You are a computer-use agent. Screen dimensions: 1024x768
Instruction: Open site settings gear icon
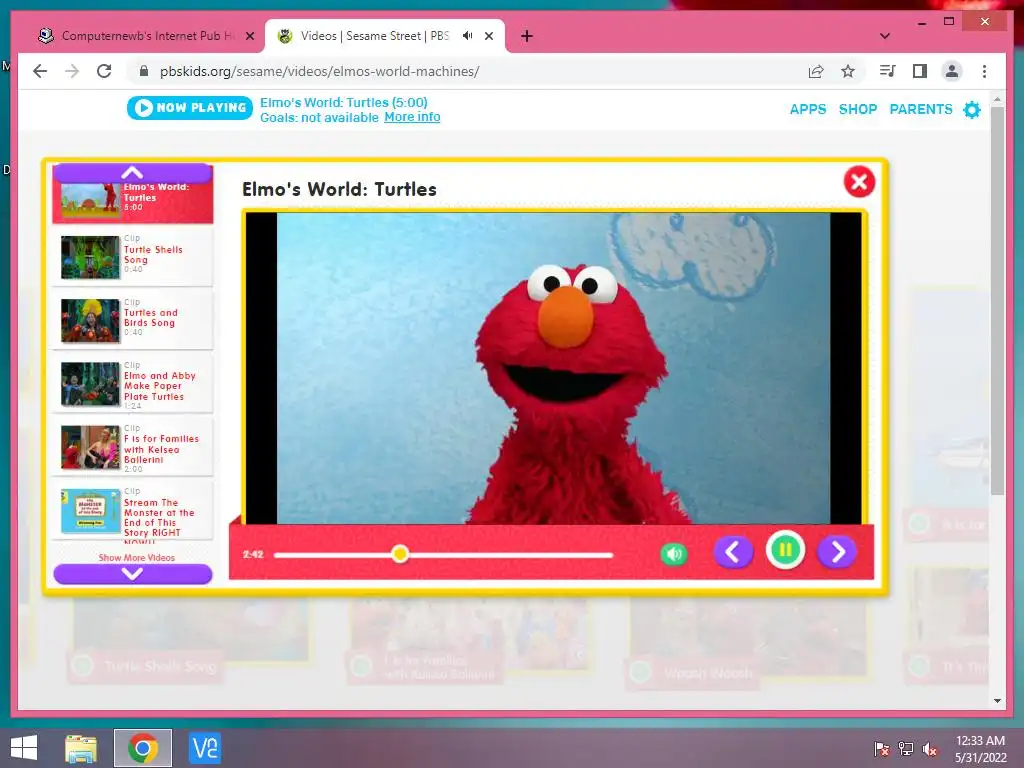[972, 109]
